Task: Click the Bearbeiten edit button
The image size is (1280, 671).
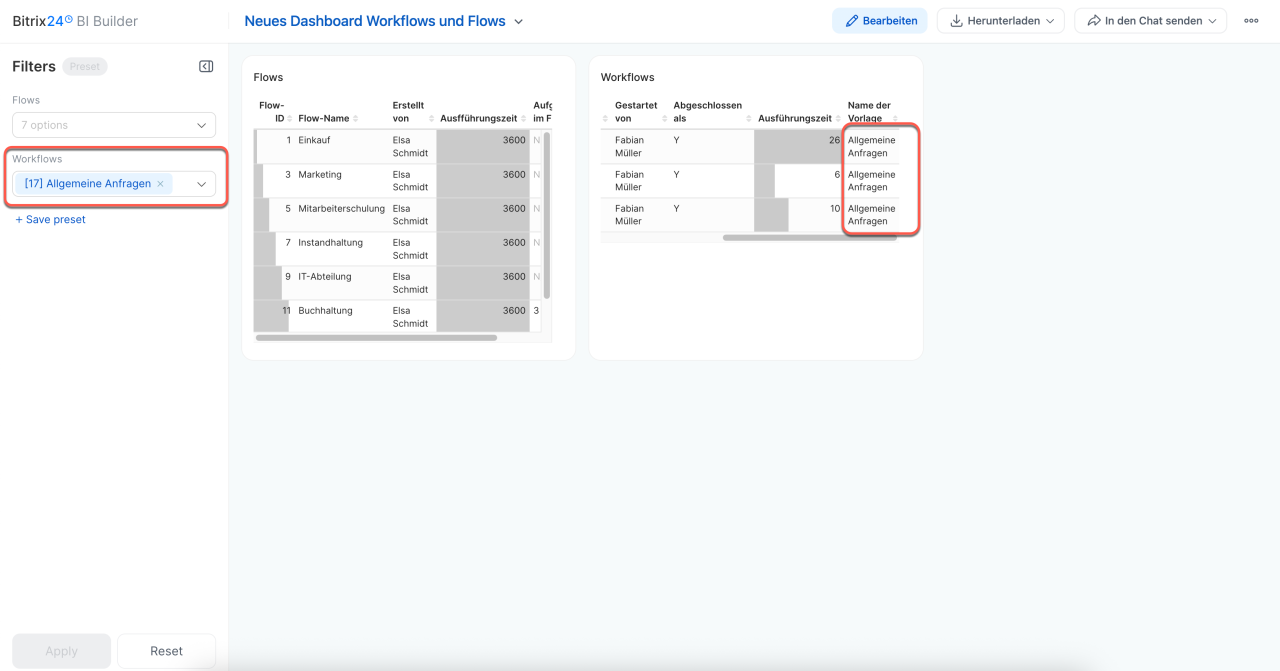Action: click(x=880, y=21)
